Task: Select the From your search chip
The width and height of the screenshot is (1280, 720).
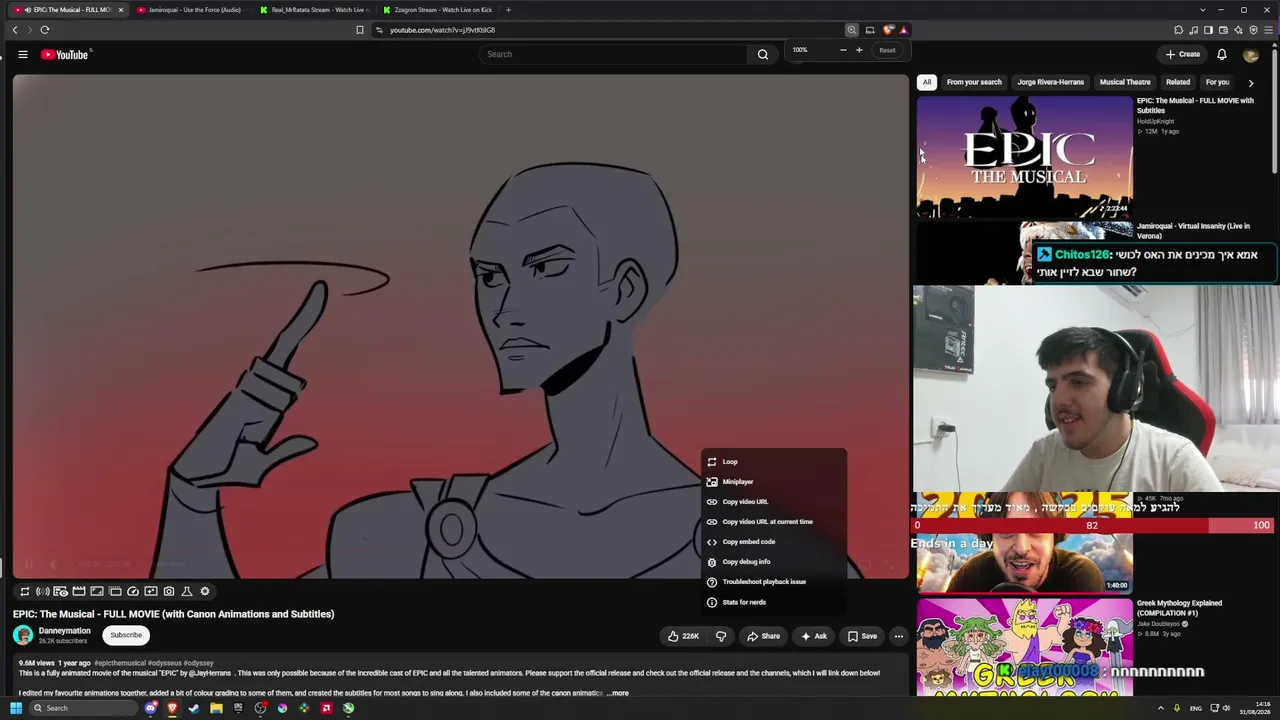Action: click(x=974, y=82)
